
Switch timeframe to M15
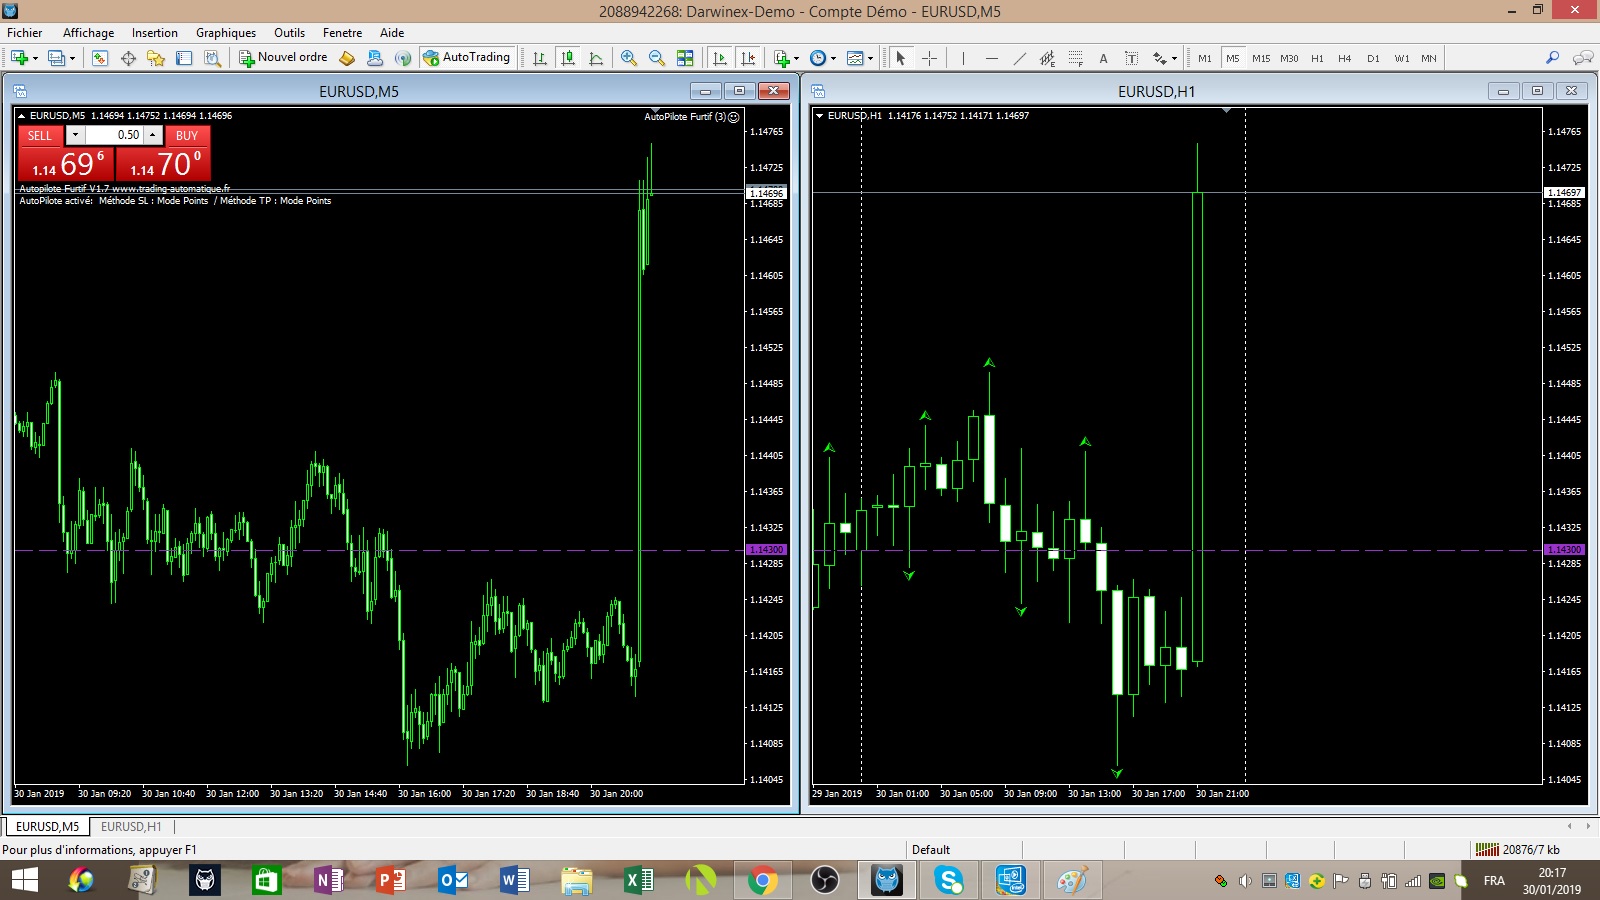point(1261,58)
